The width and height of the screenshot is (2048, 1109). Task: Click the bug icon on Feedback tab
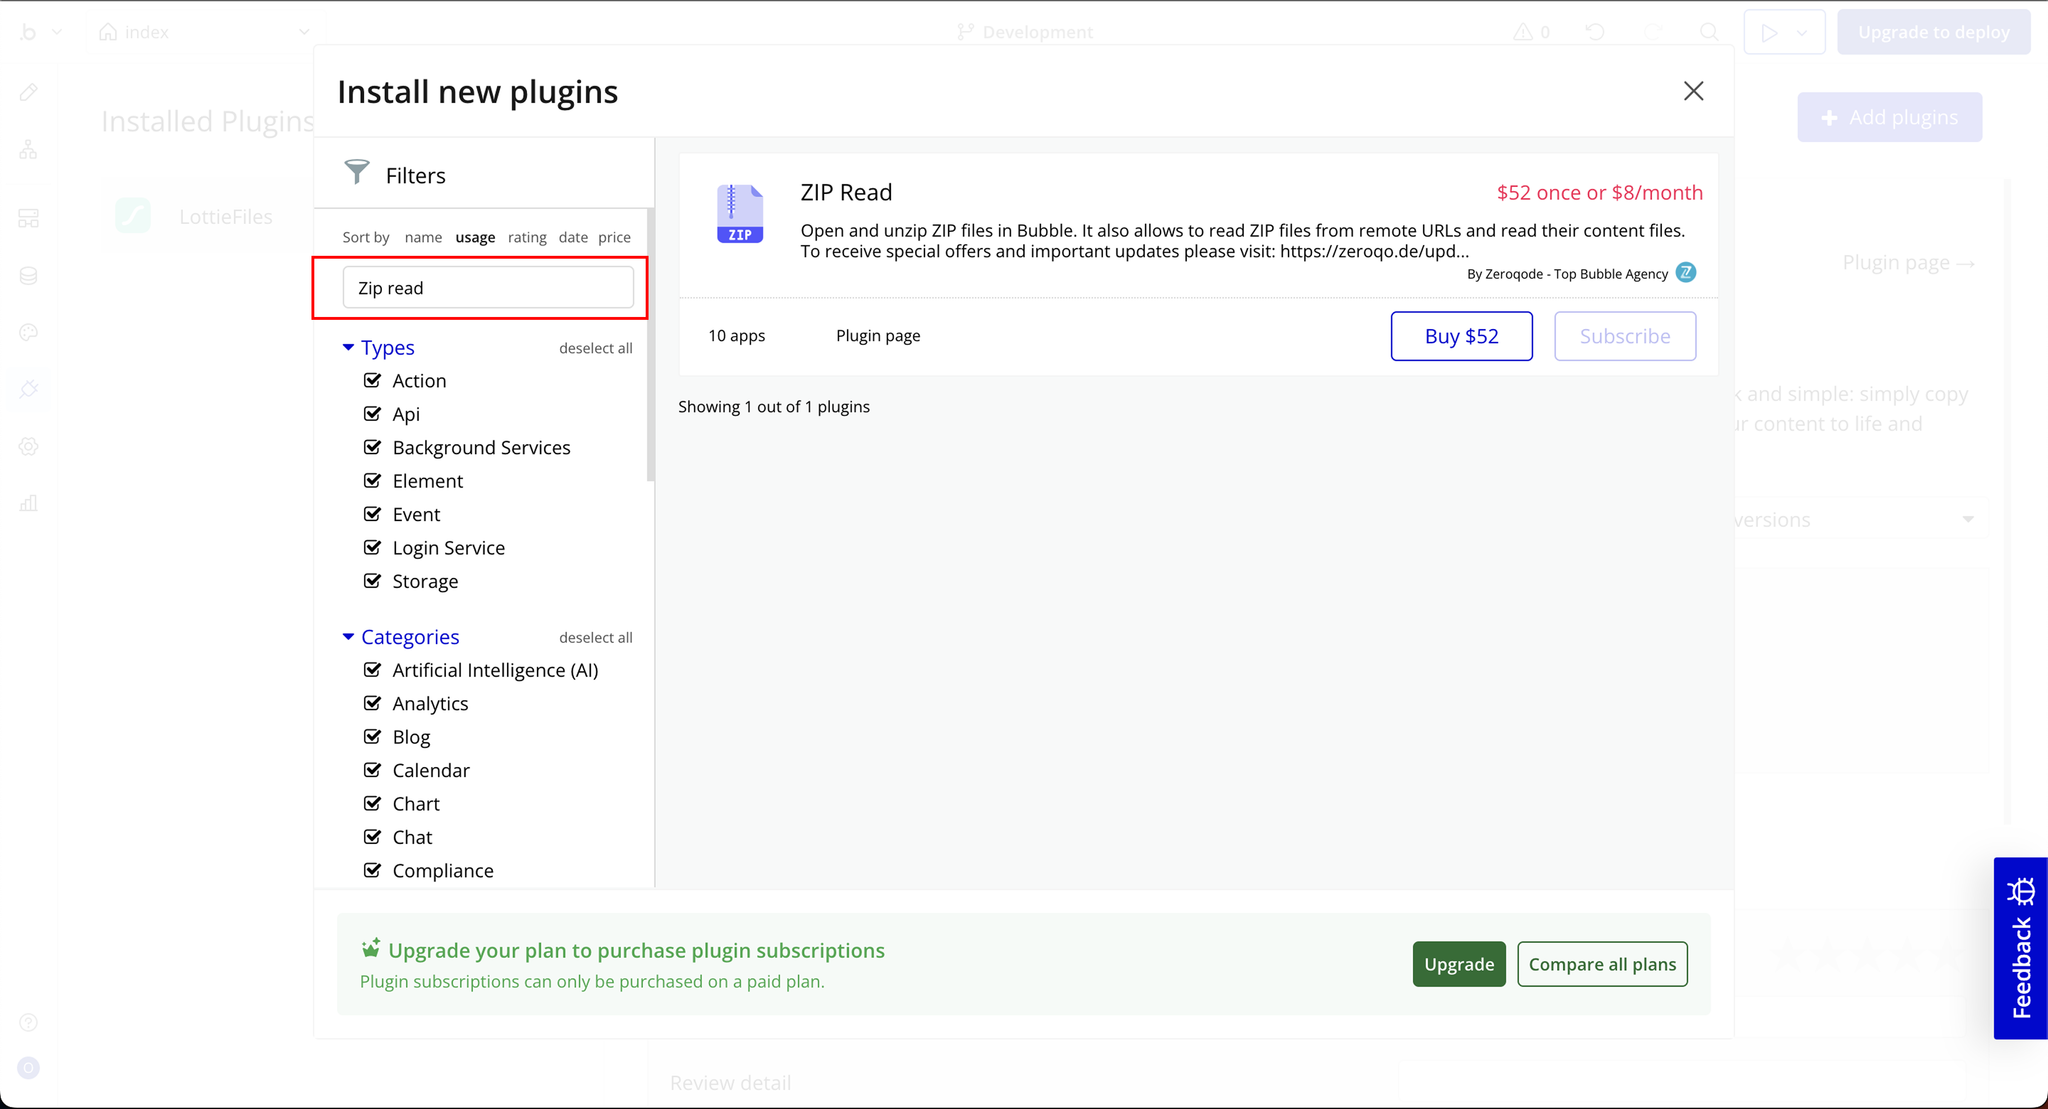pyautogui.click(x=2021, y=889)
